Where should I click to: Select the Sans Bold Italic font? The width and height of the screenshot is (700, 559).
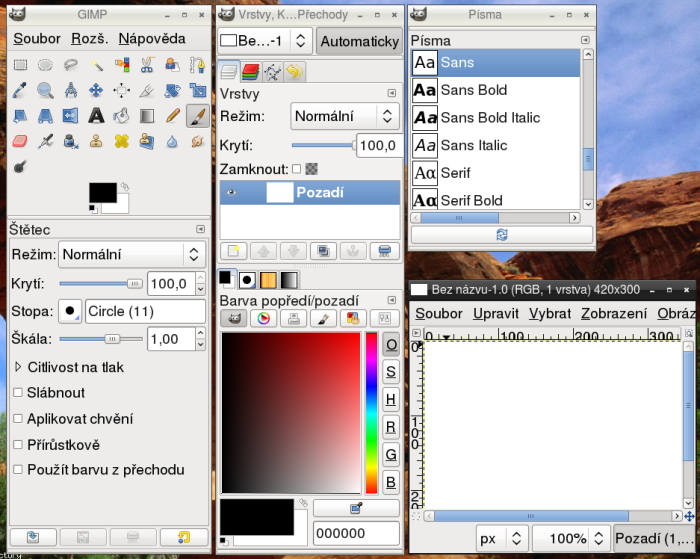[x=490, y=117]
